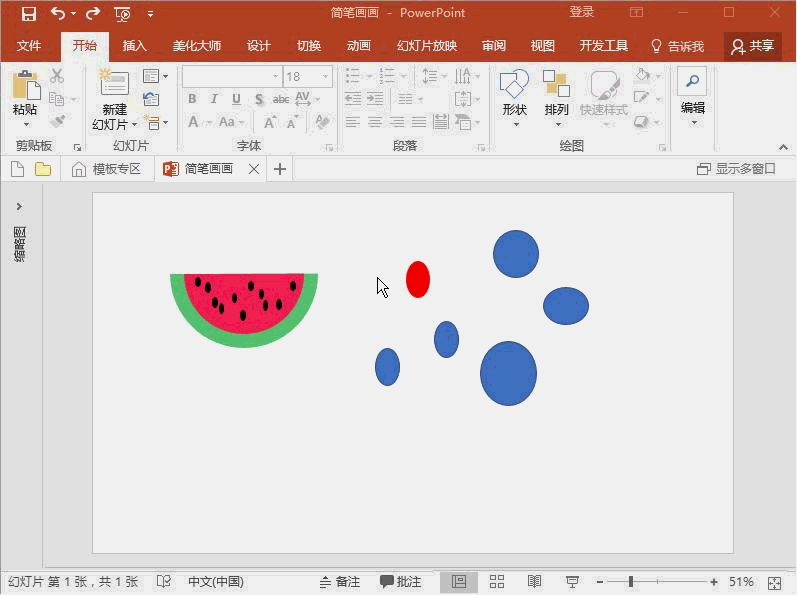Image resolution: width=797 pixels, height=595 pixels.
Task: Click the 告诉我 search box
Action: (x=678, y=46)
